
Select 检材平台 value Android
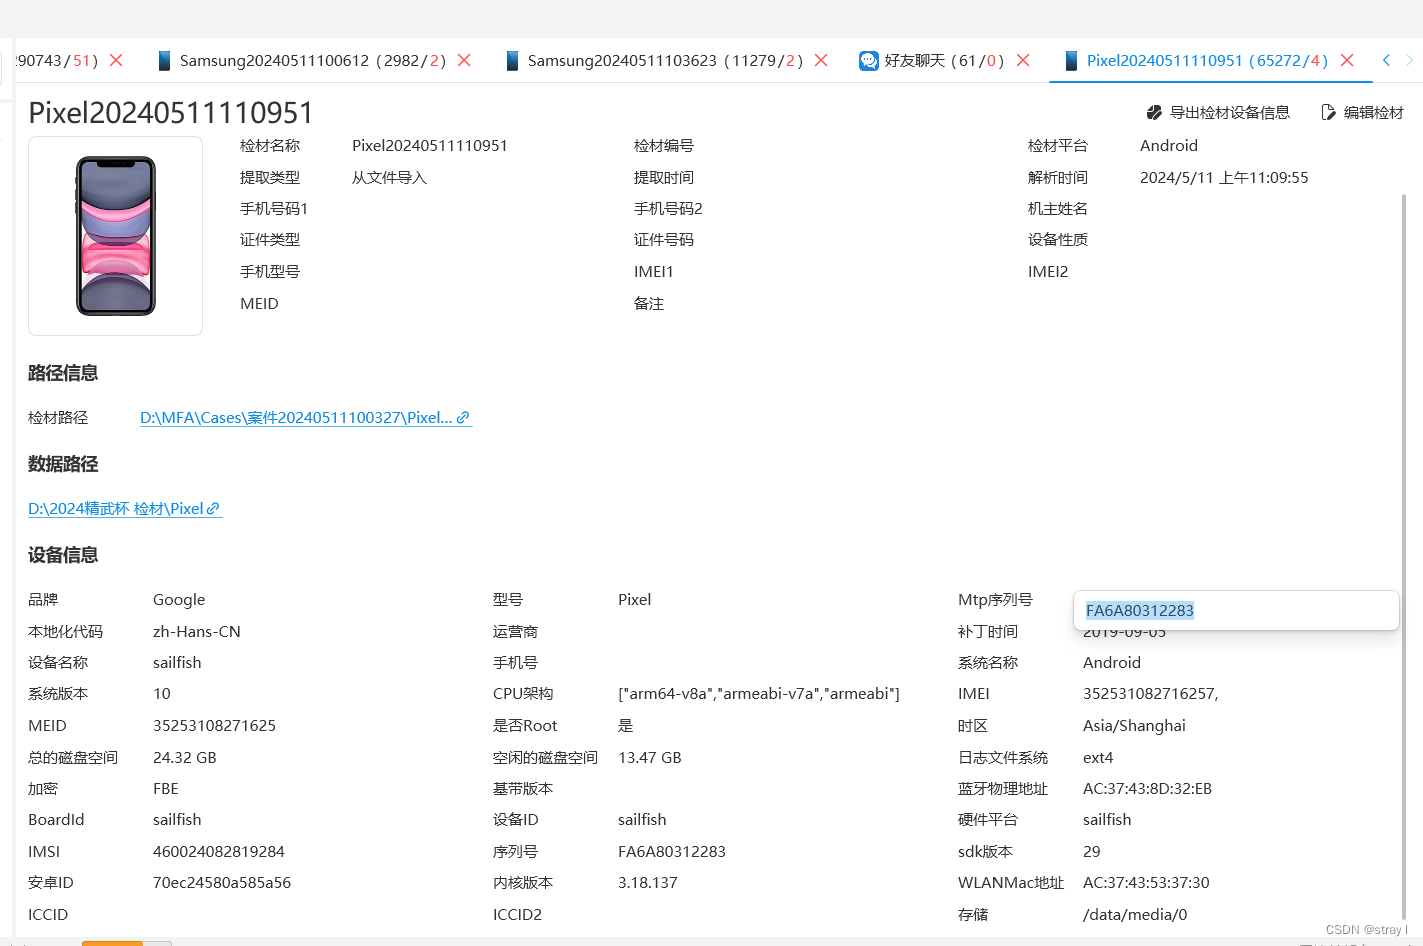coord(1169,146)
